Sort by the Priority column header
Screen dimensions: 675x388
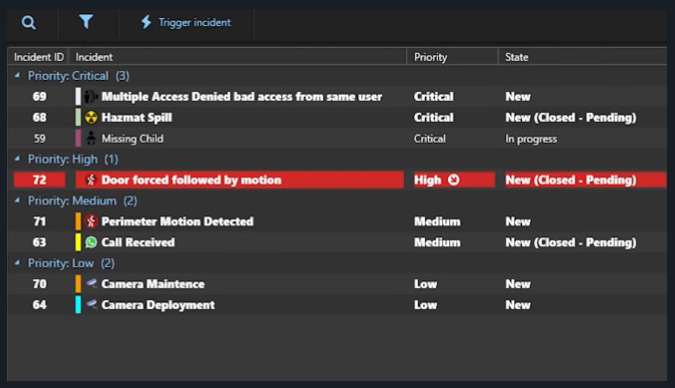coord(452,57)
